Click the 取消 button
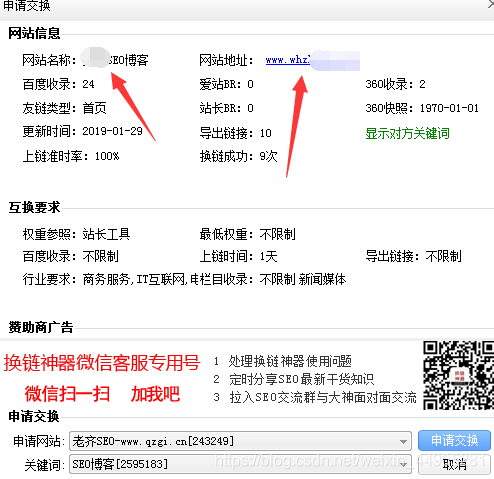494x479 pixels. tap(454, 464)
